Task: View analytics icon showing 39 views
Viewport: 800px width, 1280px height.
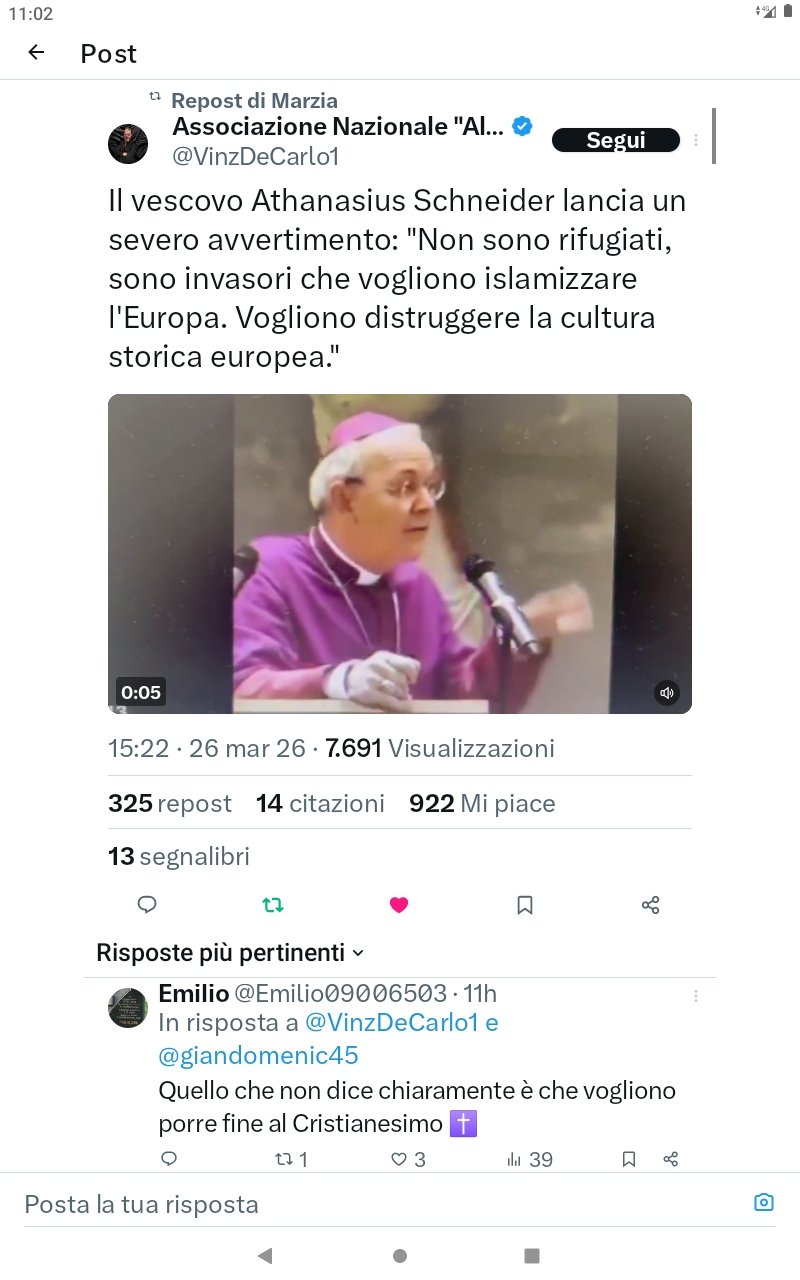Action: click(529, 1159)
